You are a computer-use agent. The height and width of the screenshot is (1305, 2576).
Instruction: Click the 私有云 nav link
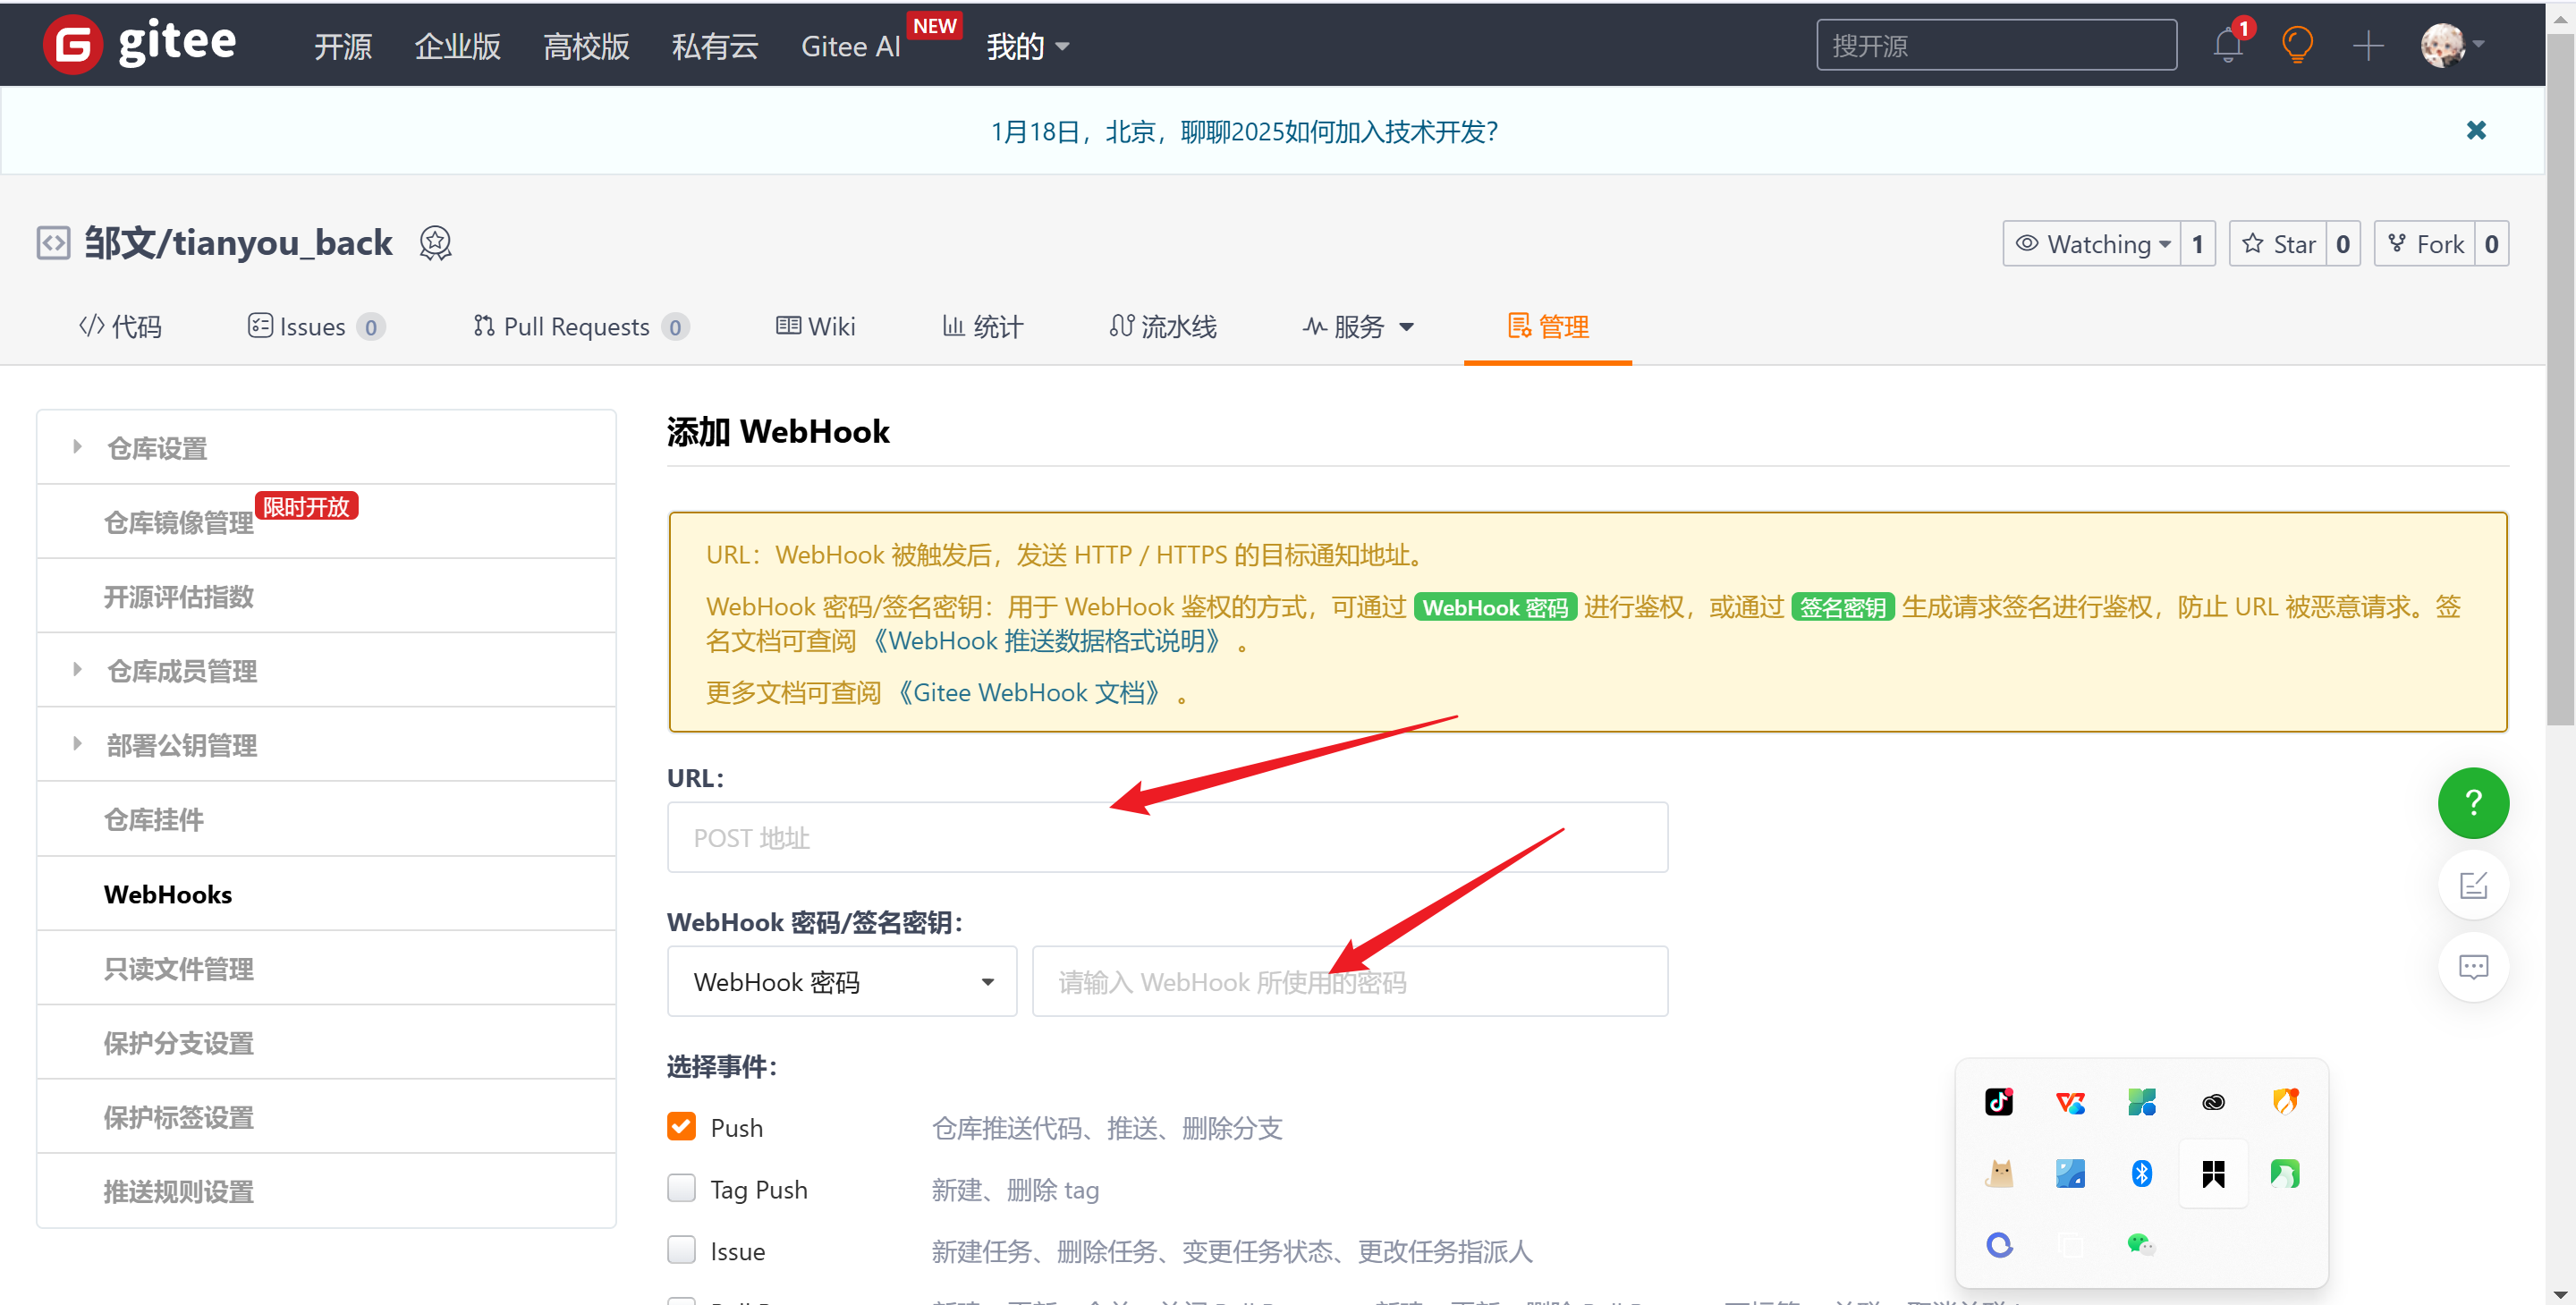point(715,46)
